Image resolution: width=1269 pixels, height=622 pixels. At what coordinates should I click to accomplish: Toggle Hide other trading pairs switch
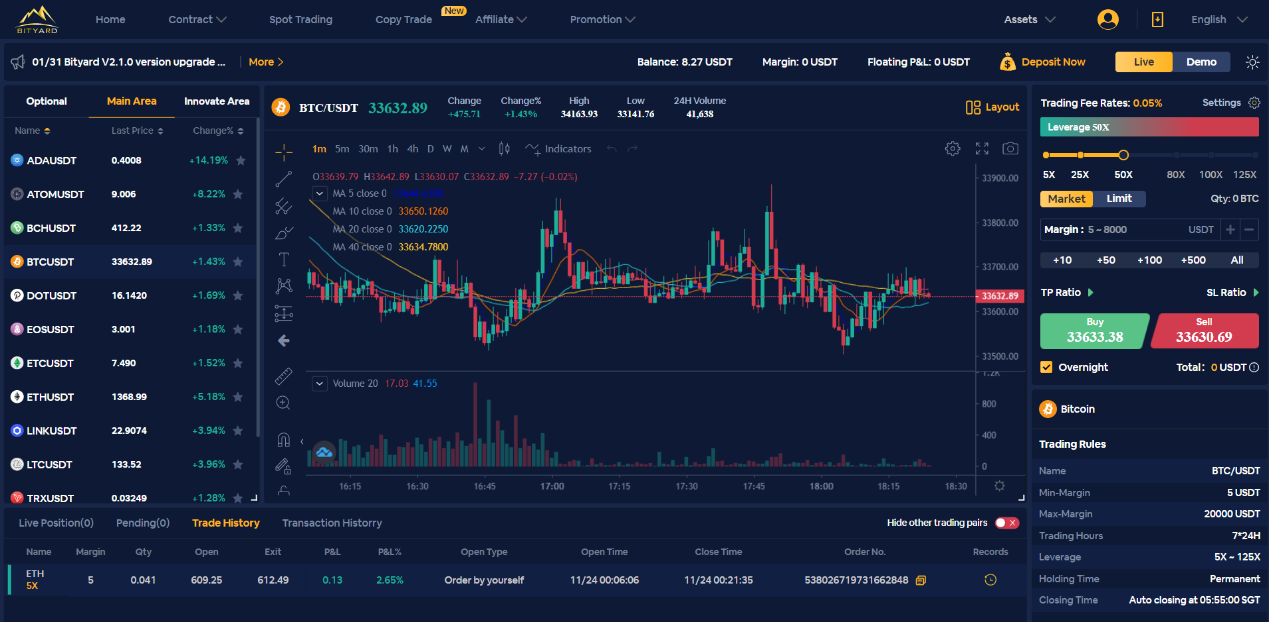point(1007,523)
